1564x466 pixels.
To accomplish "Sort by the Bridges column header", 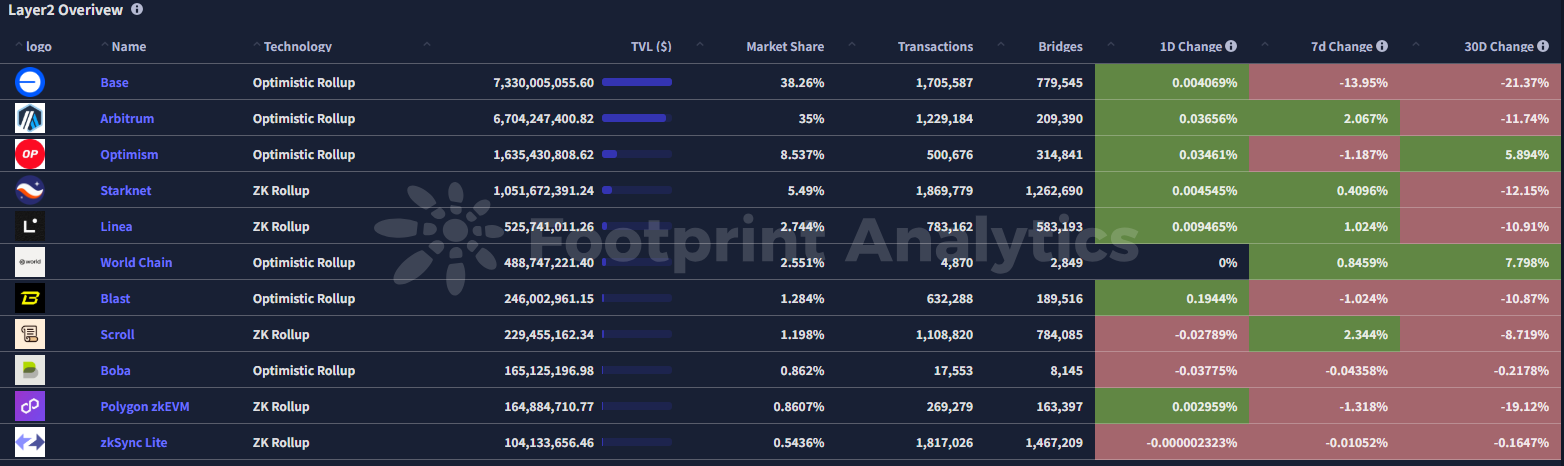I will (x=1060, y=46).
